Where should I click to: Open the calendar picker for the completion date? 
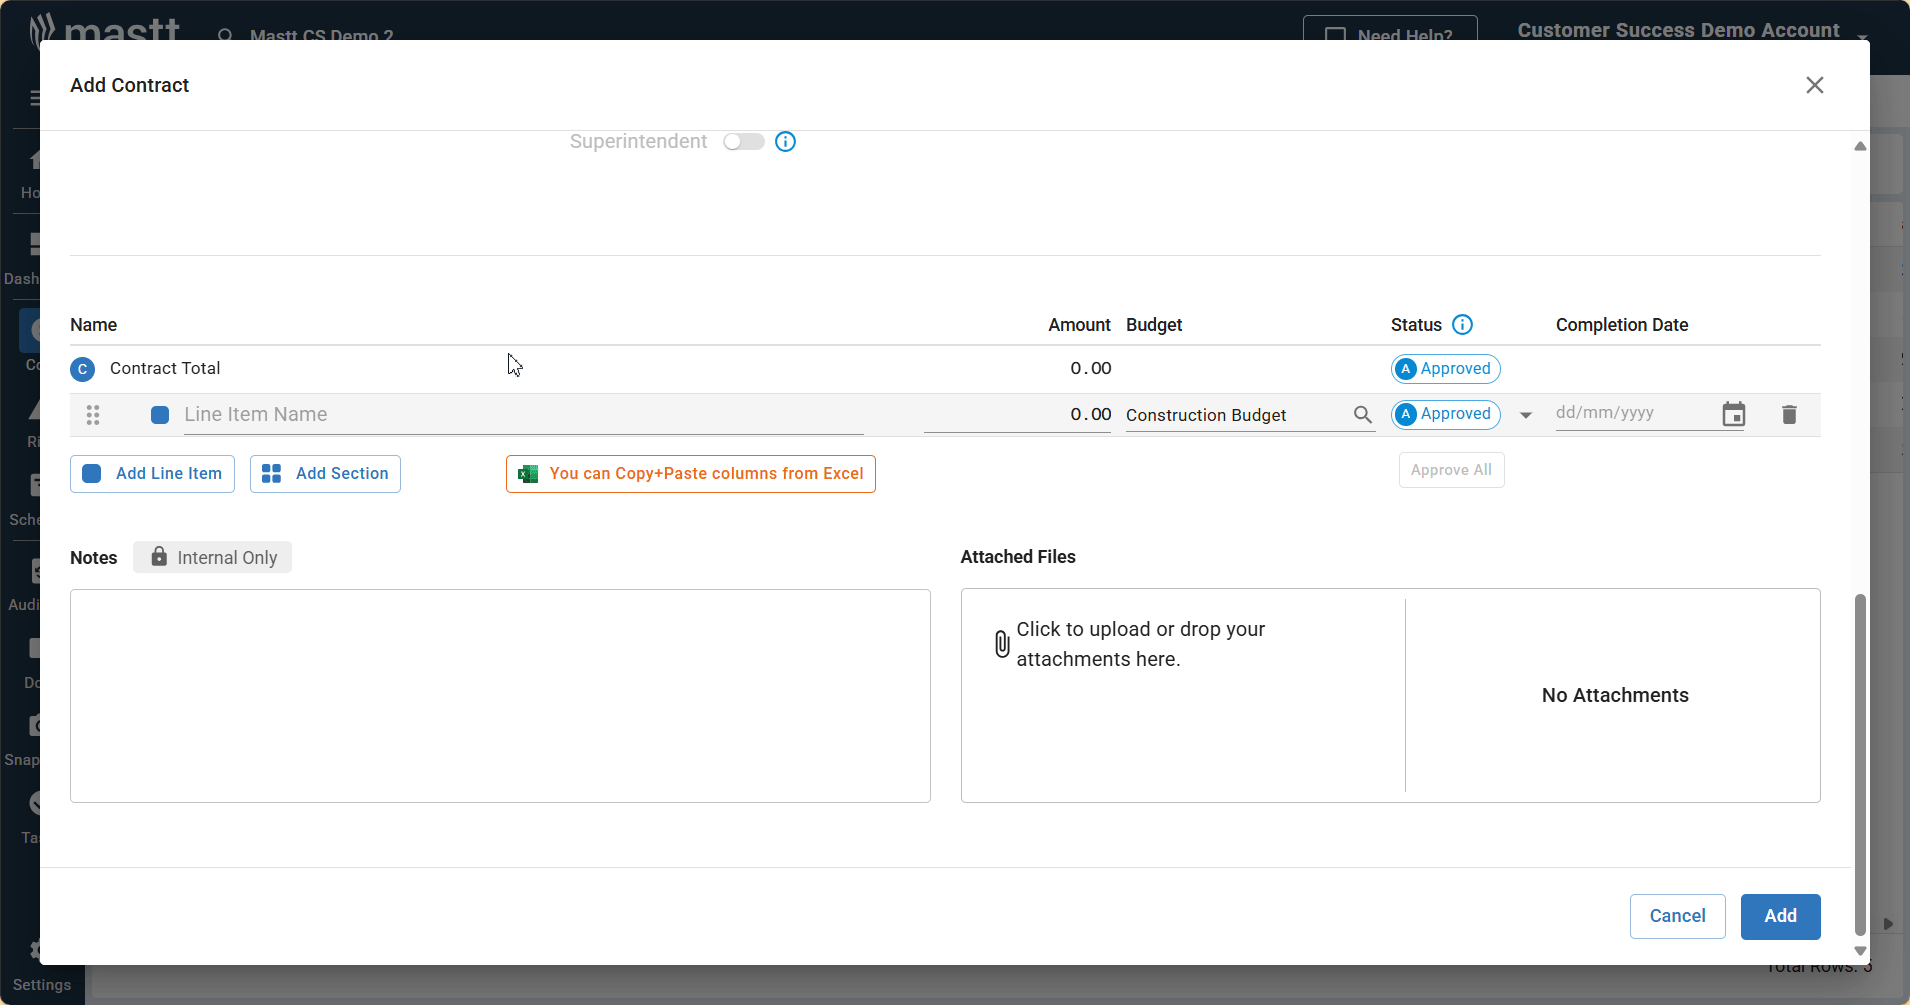1735,414
